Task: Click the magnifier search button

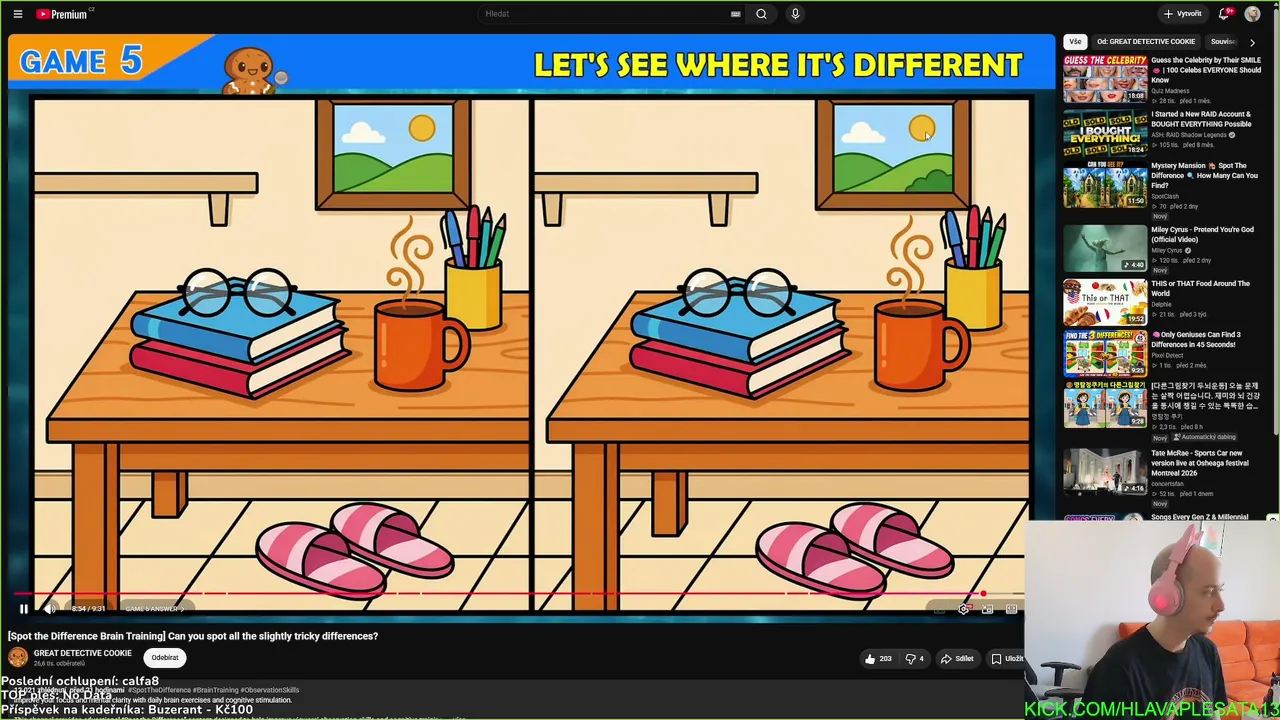Action: pos(761,14)
